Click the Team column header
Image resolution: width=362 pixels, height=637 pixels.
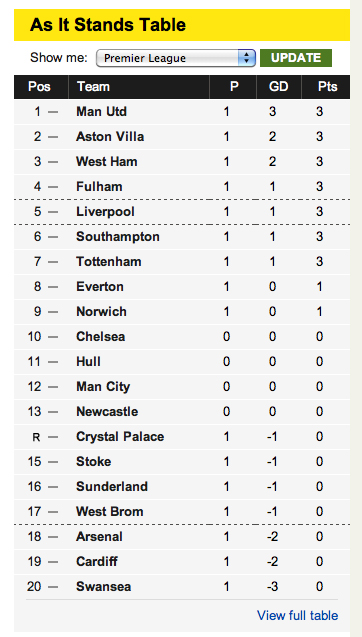tap(93, 87)
